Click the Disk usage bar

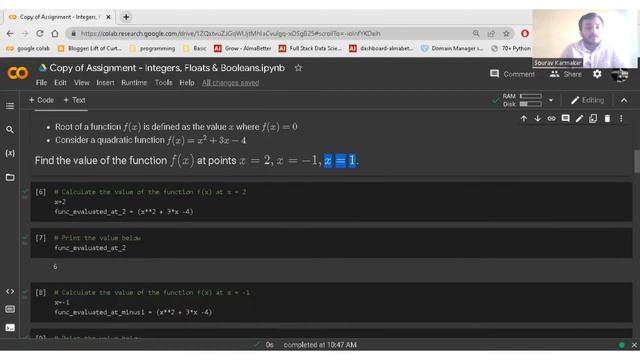point(531,104)
